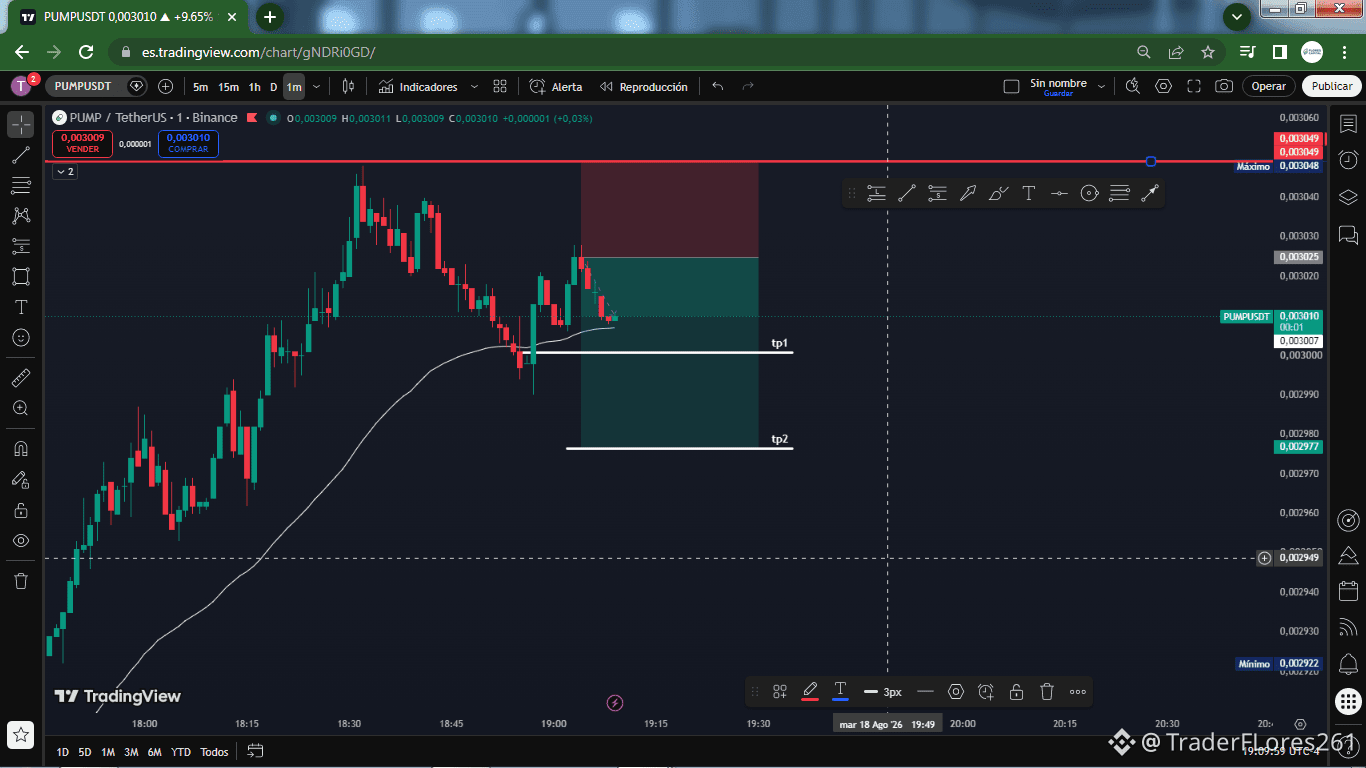
Task: Click the red VENDER sell button
Action: point(83,143)
